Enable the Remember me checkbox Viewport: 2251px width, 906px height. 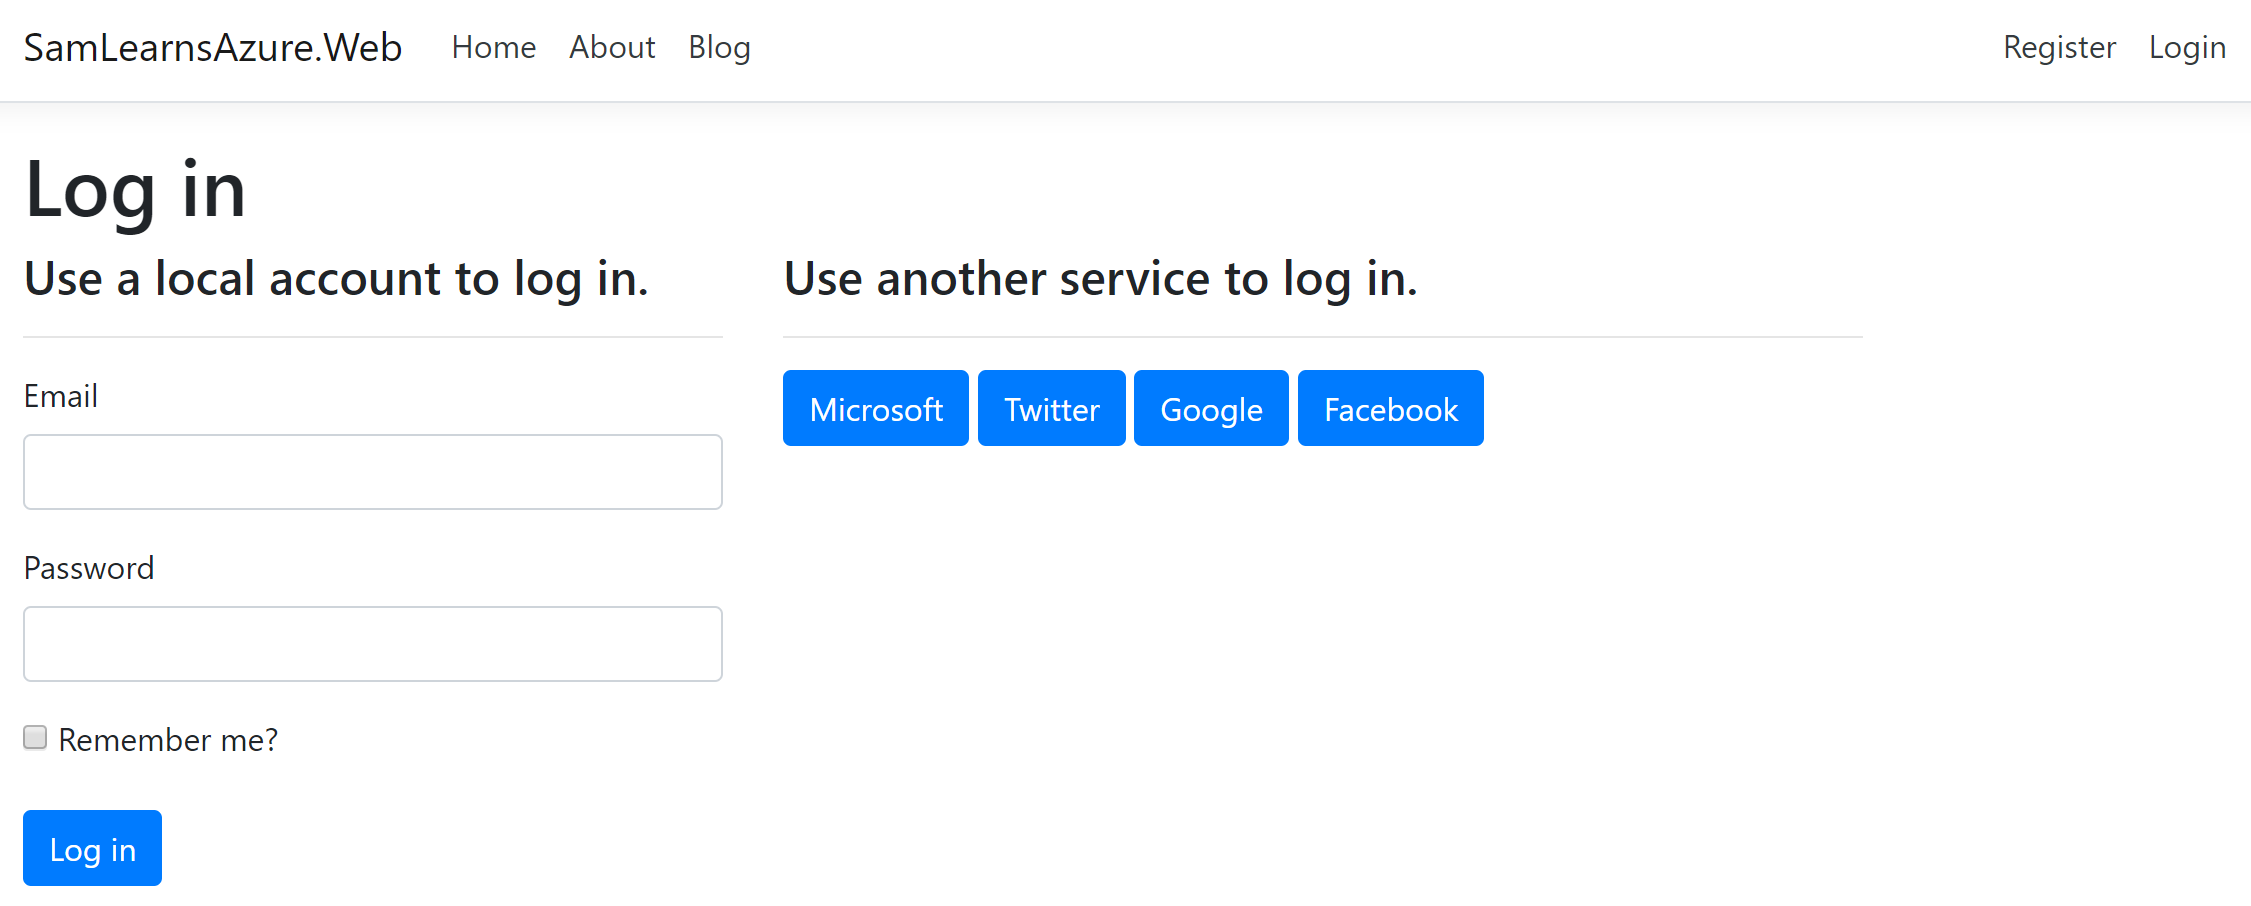tap(35, 738)
